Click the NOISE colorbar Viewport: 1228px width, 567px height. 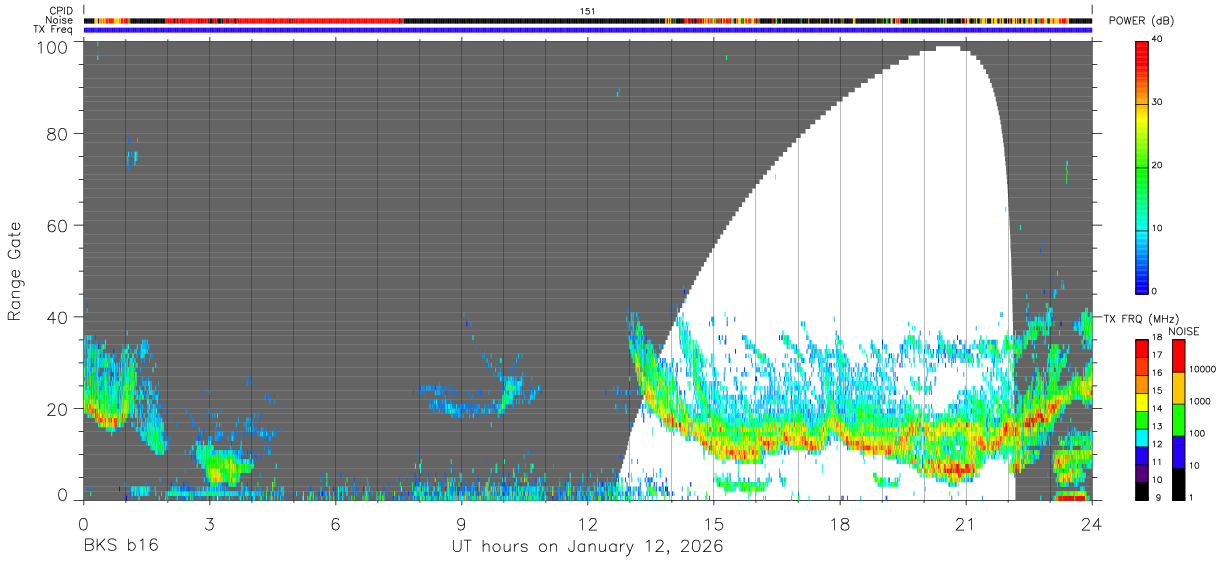coord(1178,419)
